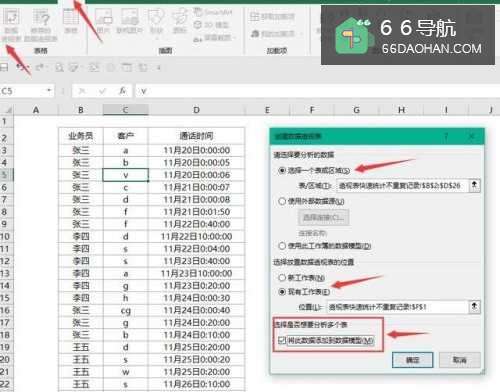Click the save icon in quick access toolbar
This screenshot has width=500, height=392.
(x=3, y=68)
